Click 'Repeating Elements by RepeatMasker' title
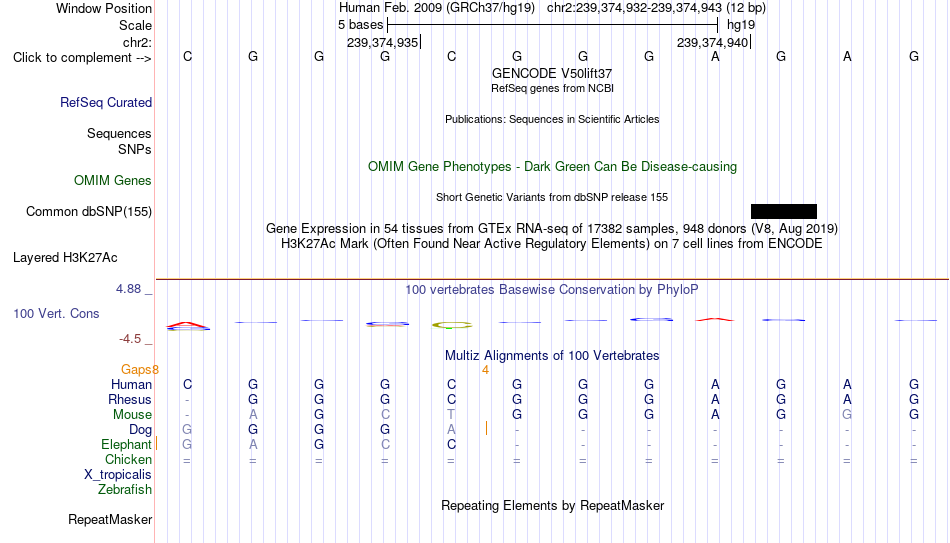 (552, 505)
